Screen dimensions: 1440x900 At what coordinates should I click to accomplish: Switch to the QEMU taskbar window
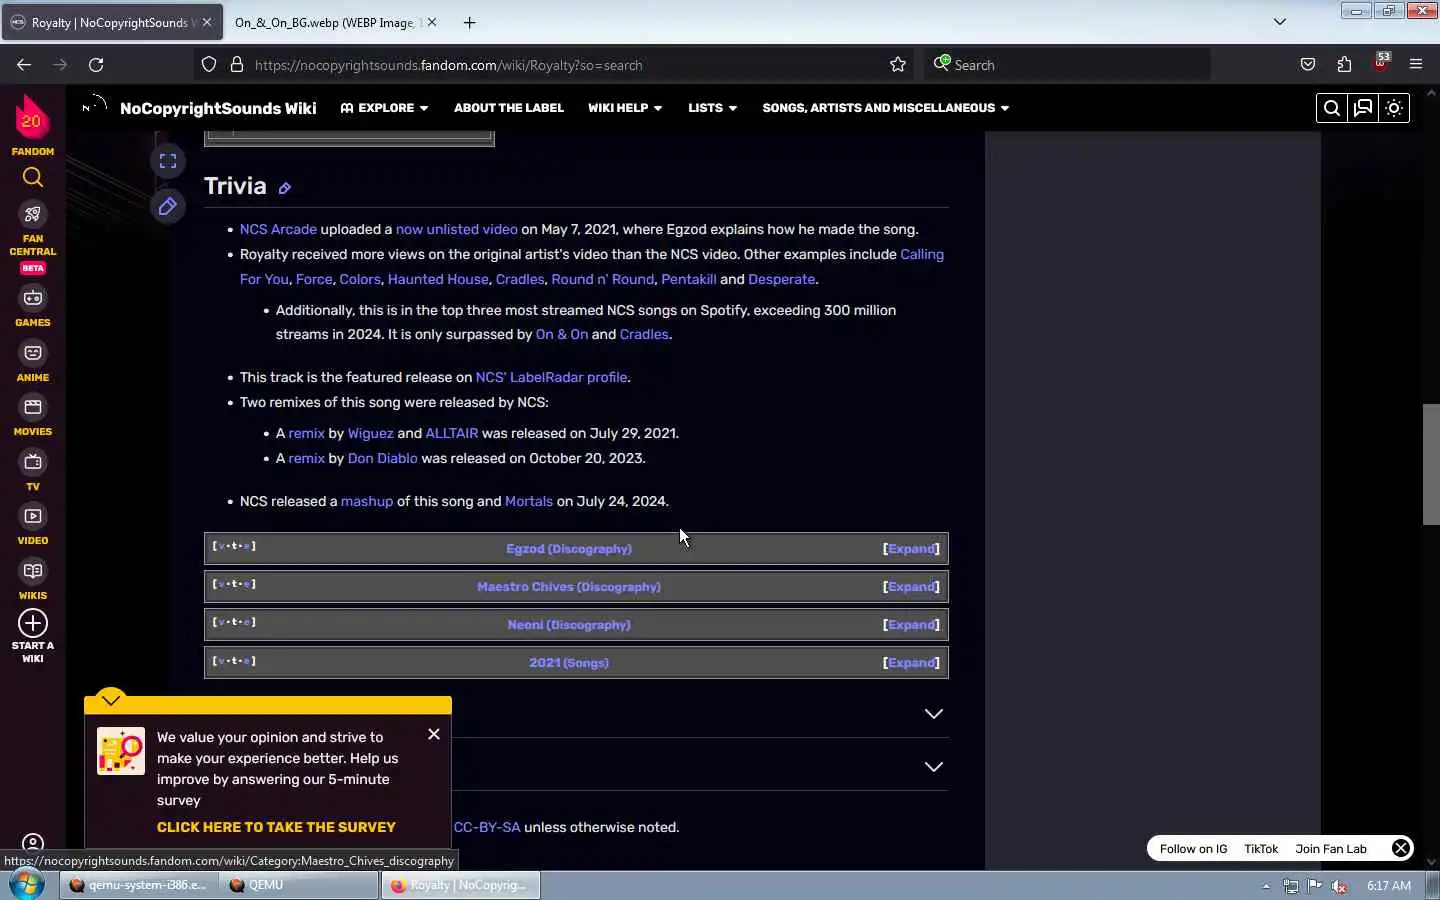(300, 885)
